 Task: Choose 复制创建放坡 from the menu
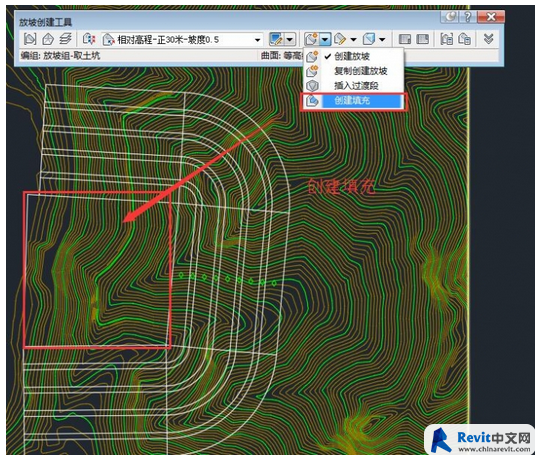click(353, 71)
